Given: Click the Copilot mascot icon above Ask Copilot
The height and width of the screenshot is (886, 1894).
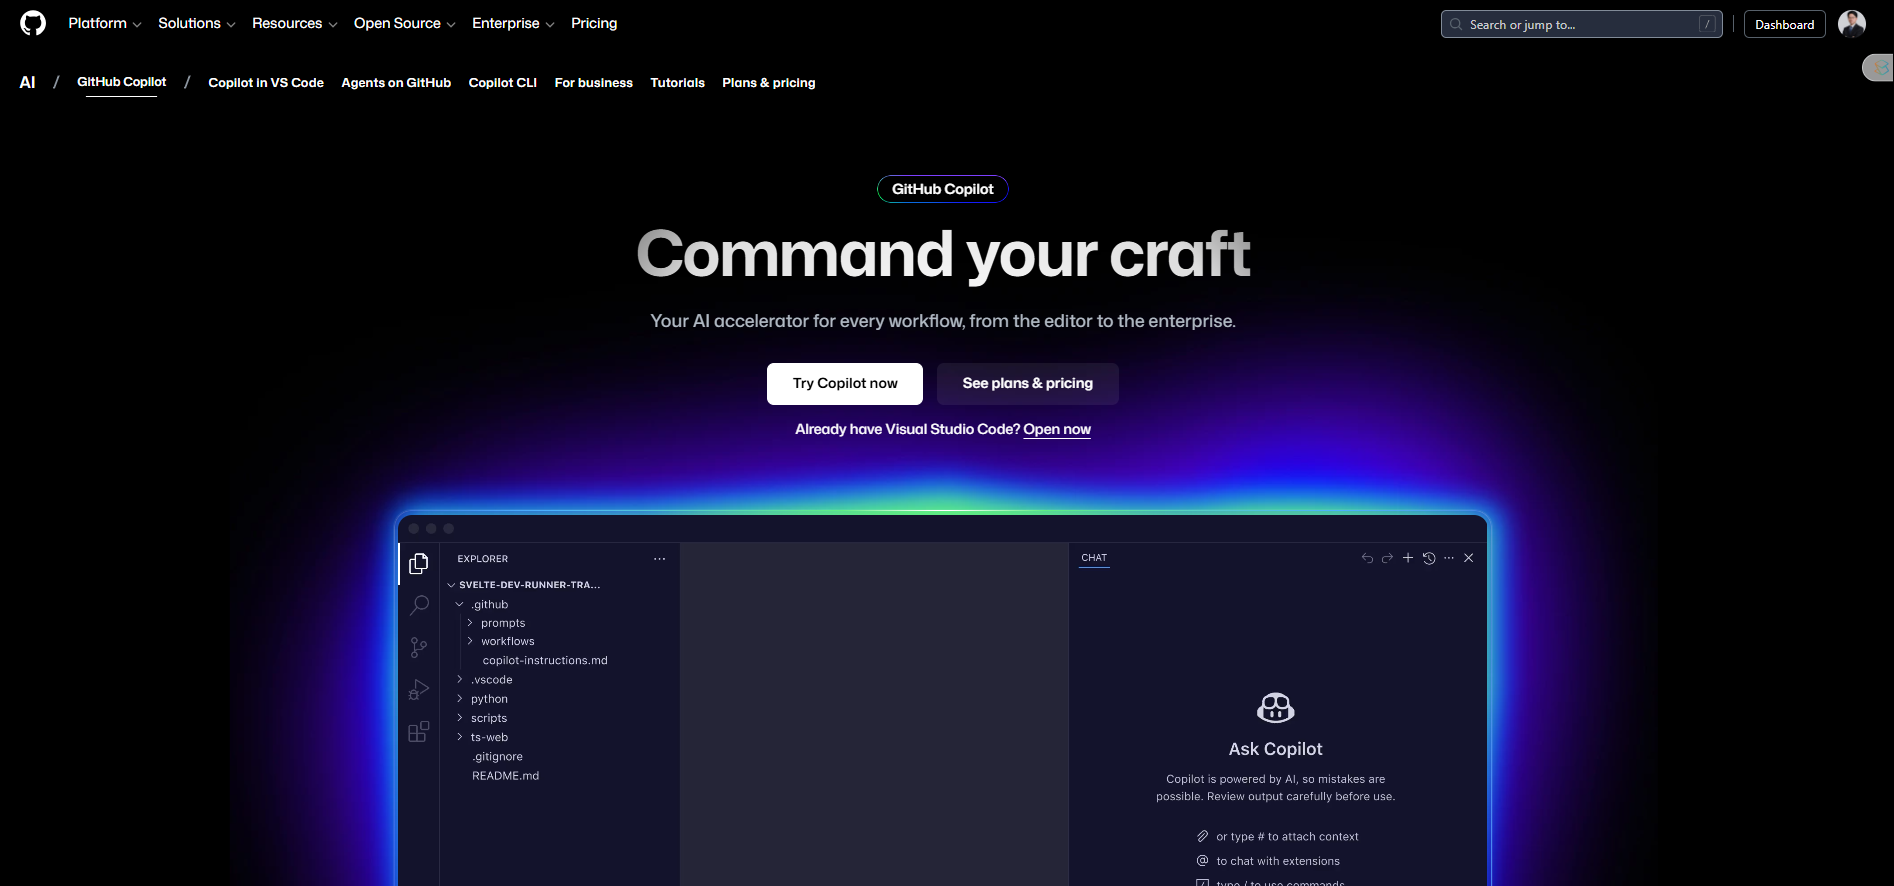Looking at the screenshot, I should 1276,708.
